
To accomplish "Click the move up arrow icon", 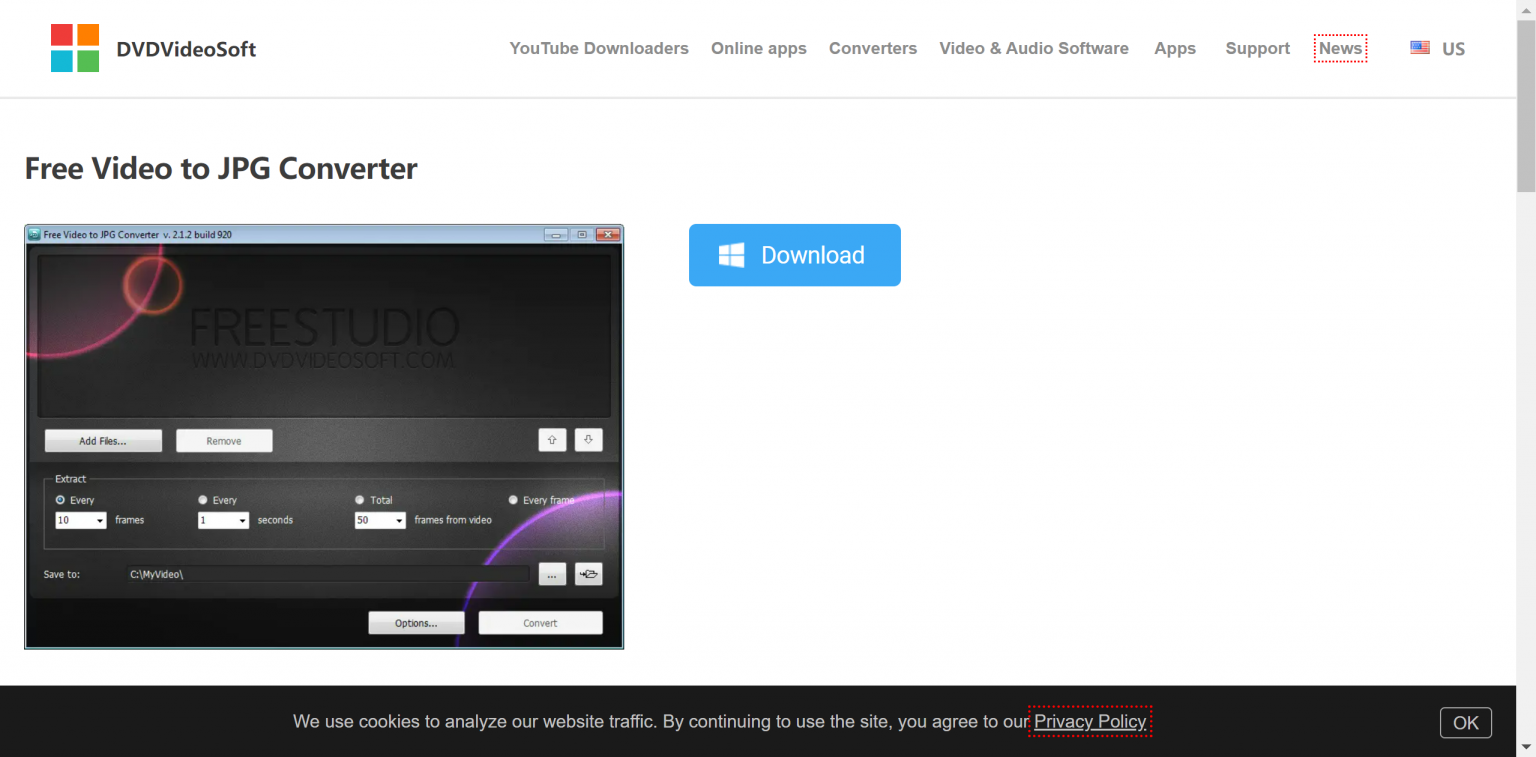I will (x=552, y=440).
